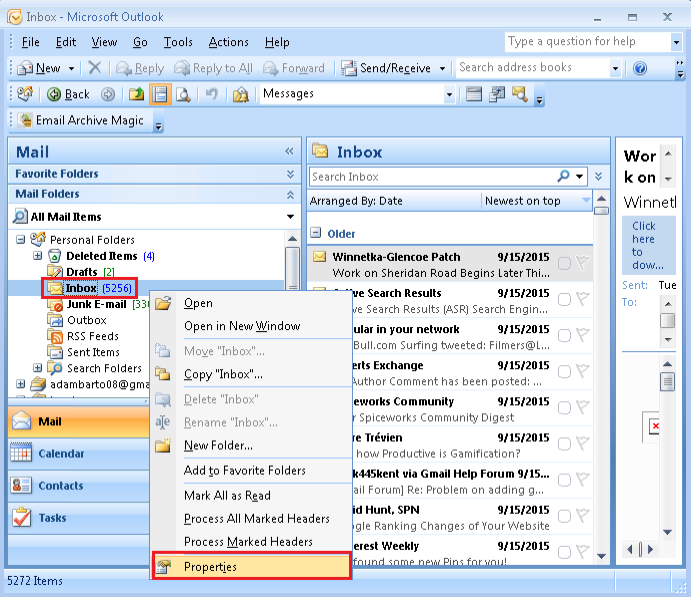691x597 pixels.
Task: Toggle category box on Winnetka-Glencoe Patch message
Action: point(564,263)
